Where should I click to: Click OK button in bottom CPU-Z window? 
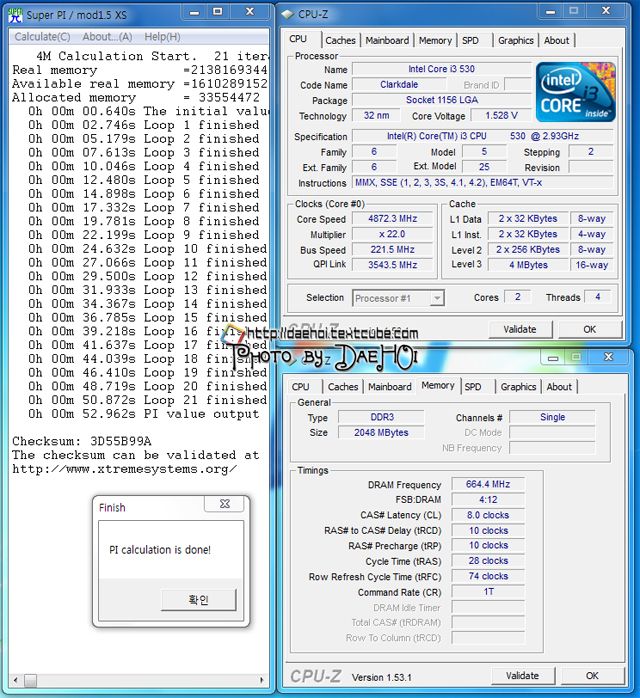(592, 676)
